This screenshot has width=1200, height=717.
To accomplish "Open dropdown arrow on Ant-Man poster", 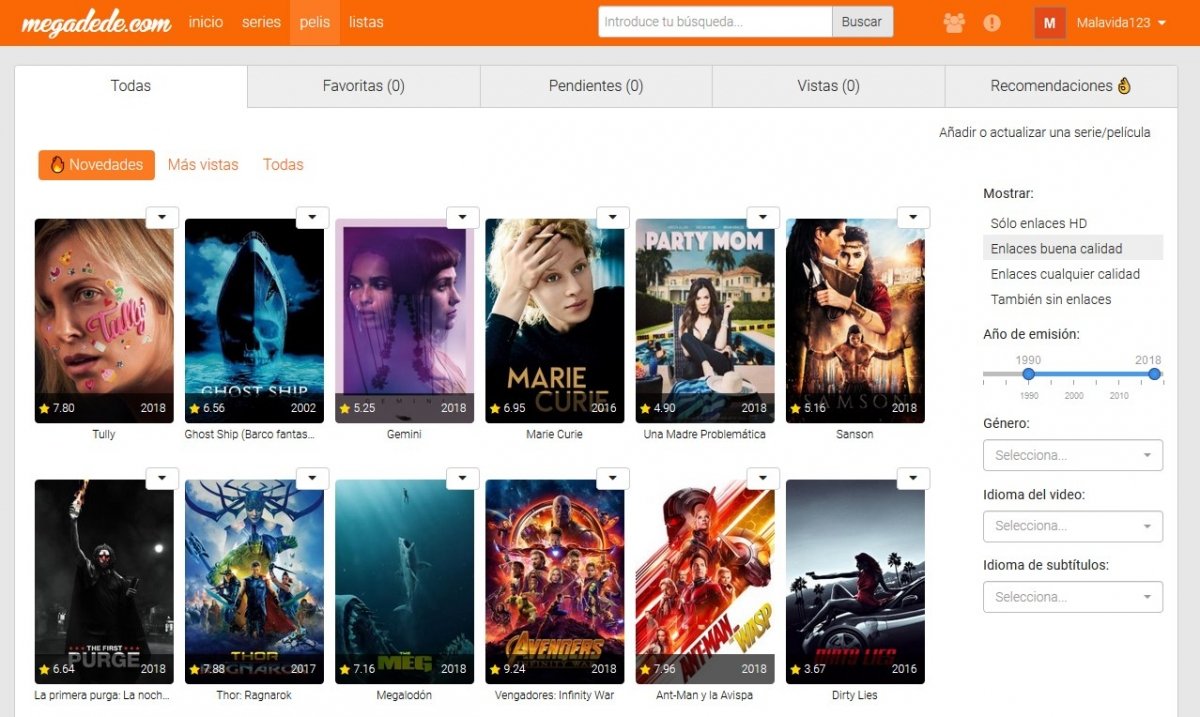I will coord(762,478).
